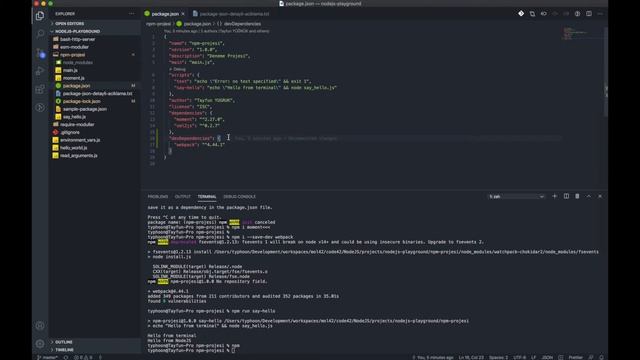The image size is (640, 360).
Task: Click the toolbar icon left of Split Editor
Action: 577,13
